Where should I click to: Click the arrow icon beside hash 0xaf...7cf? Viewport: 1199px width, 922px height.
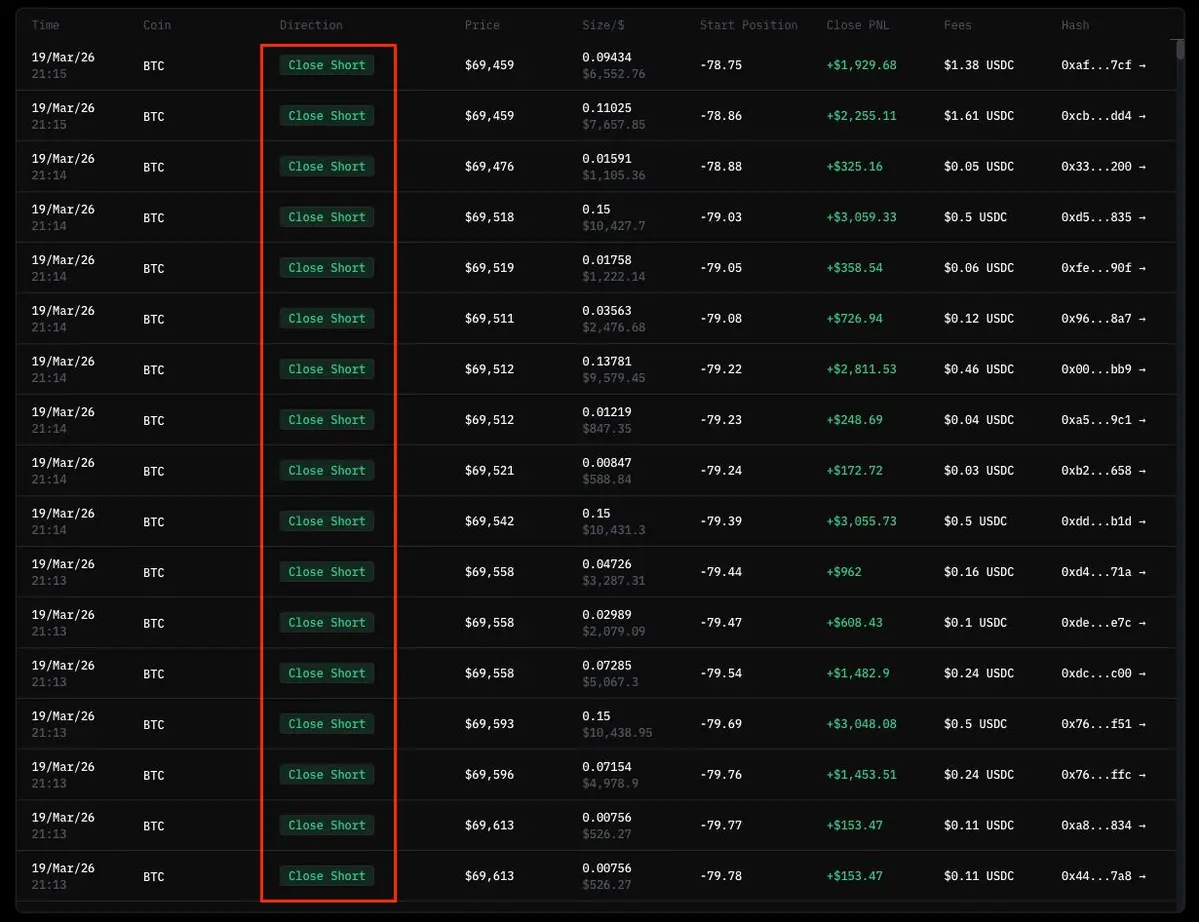[x=1142, y=66]
